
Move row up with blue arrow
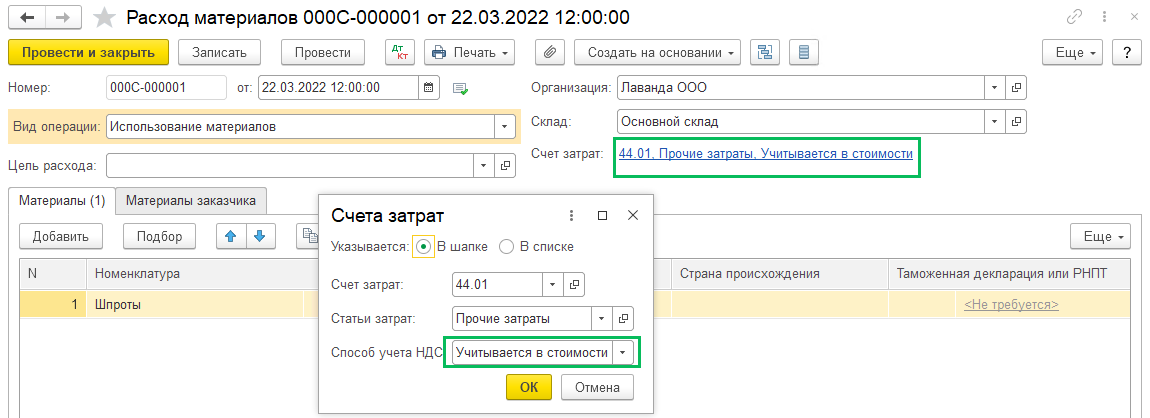pos(230,236)
